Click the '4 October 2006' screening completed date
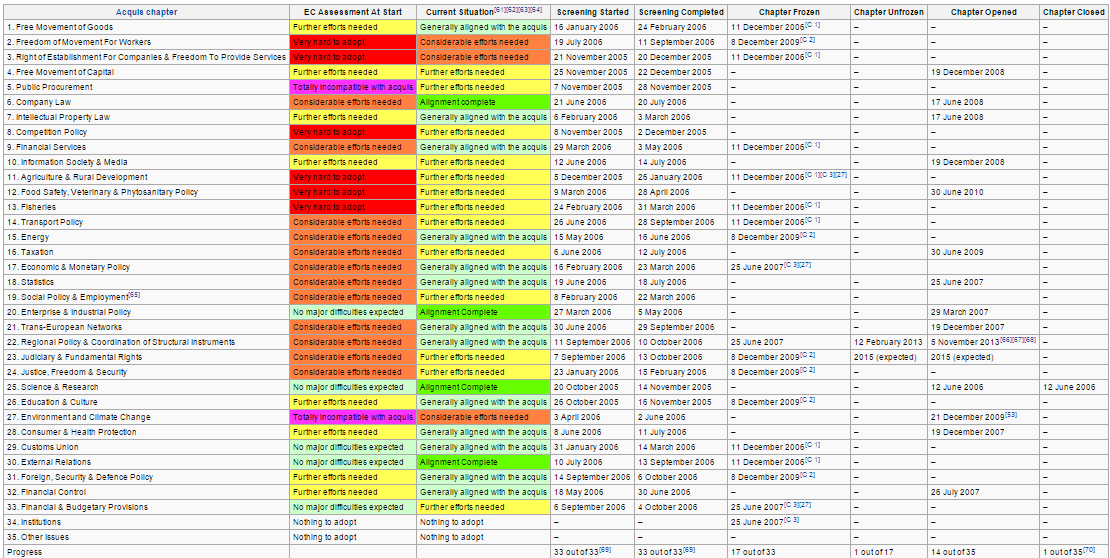 (x=681, y=507)
